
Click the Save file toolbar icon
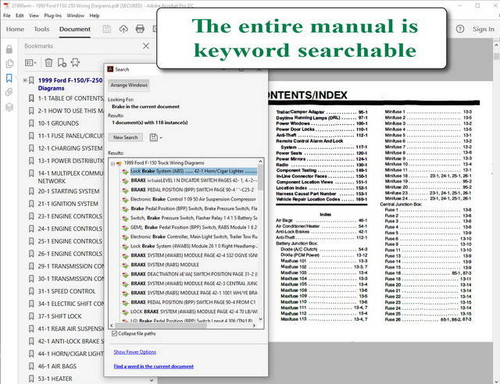click(107, 29)
